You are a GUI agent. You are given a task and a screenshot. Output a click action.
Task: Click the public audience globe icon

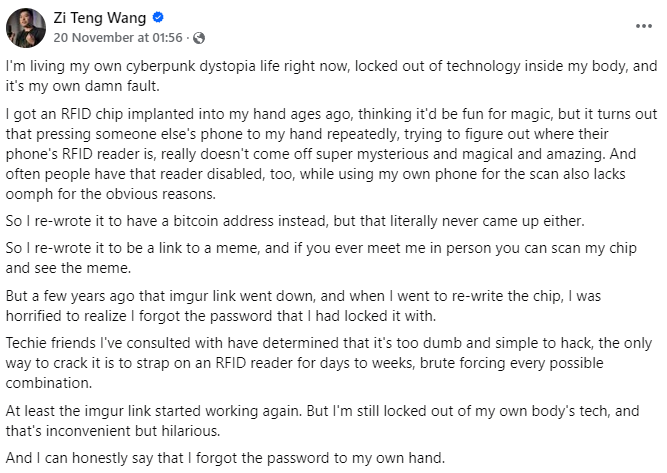(x=199, y=38)
